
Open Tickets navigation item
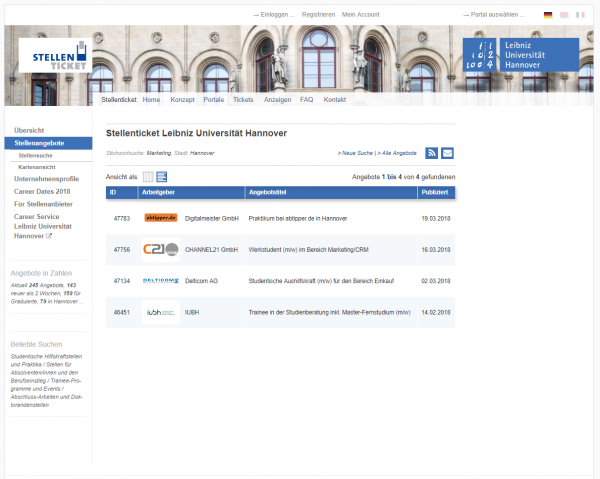pyautogui.click(x=243, y=99)
